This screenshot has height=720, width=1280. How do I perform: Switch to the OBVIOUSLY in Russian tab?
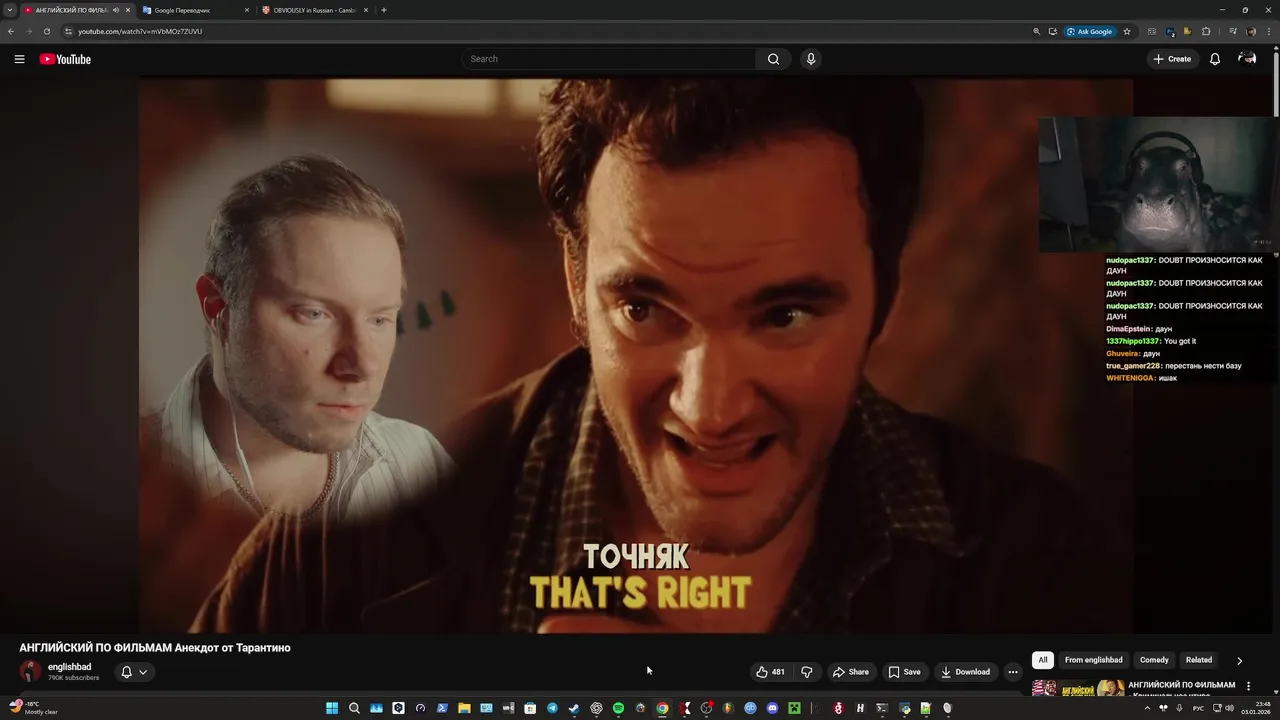pos(315,10)
